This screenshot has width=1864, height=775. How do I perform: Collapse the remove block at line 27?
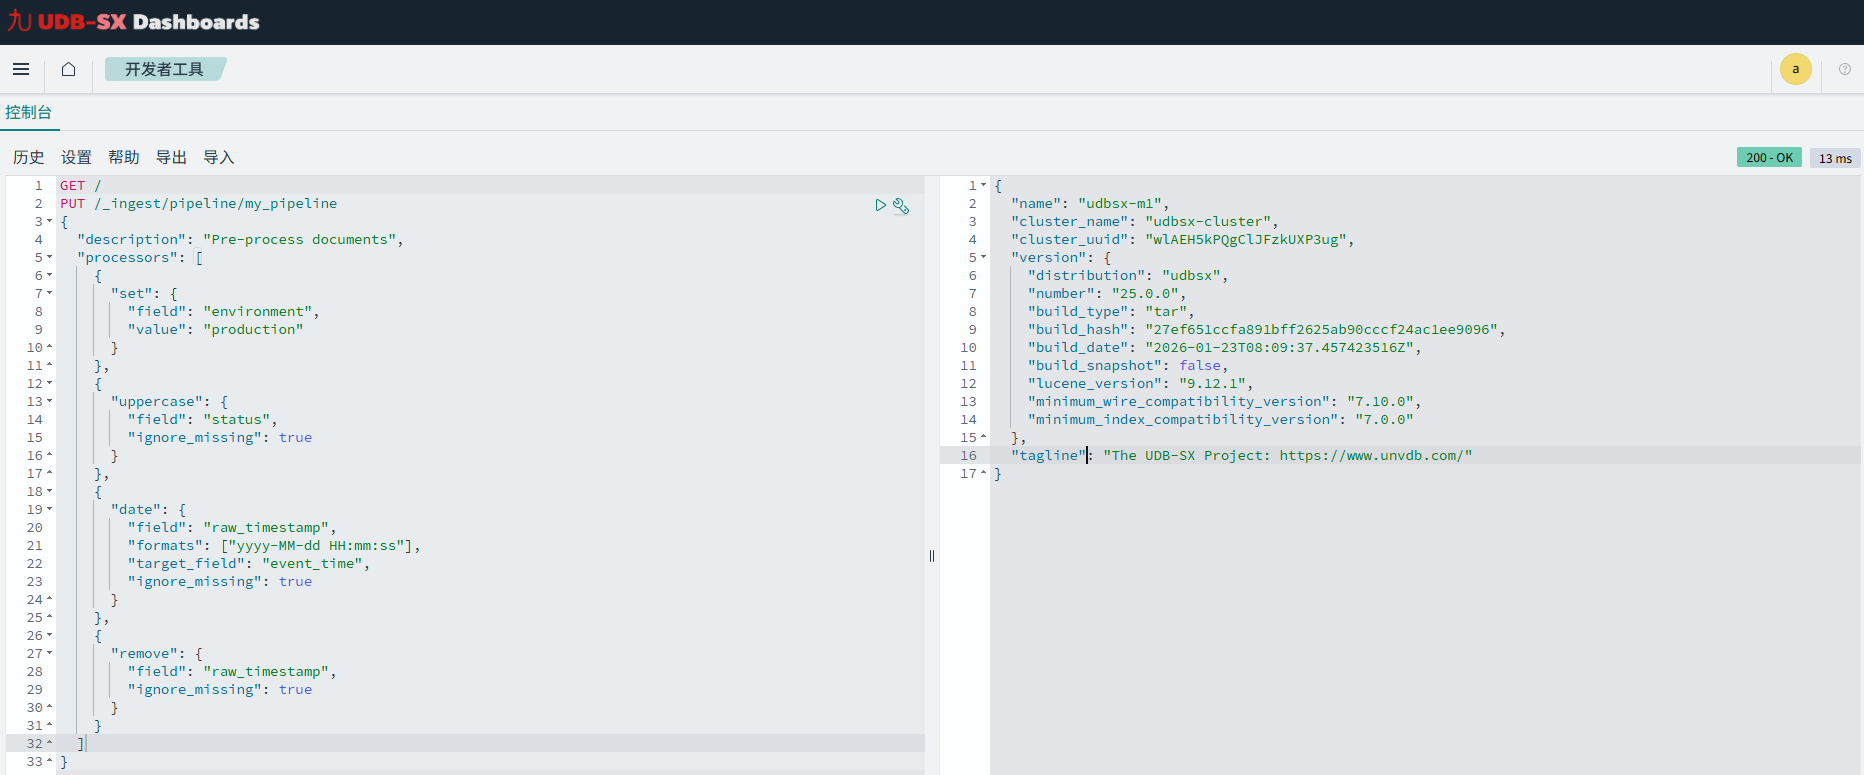[x=49, y=654]
